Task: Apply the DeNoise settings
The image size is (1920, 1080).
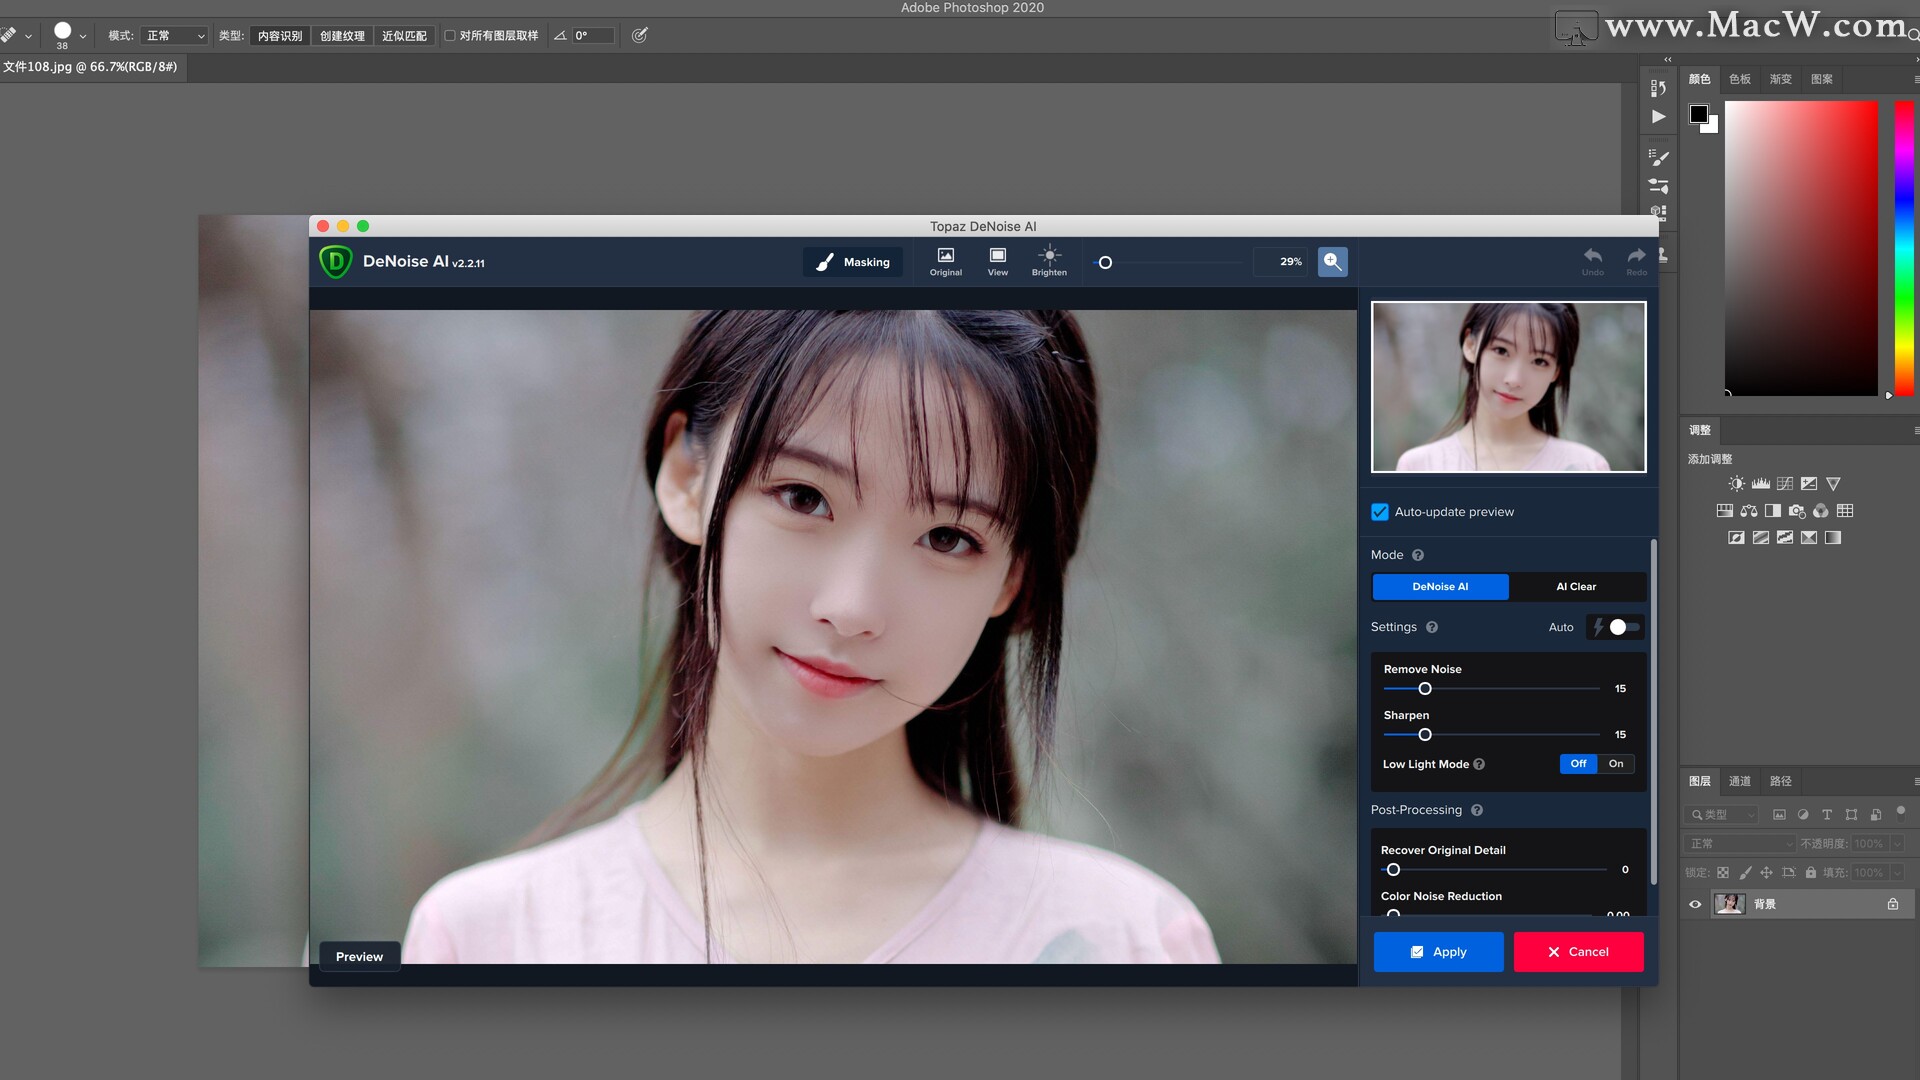Action: pos(1437,951)
